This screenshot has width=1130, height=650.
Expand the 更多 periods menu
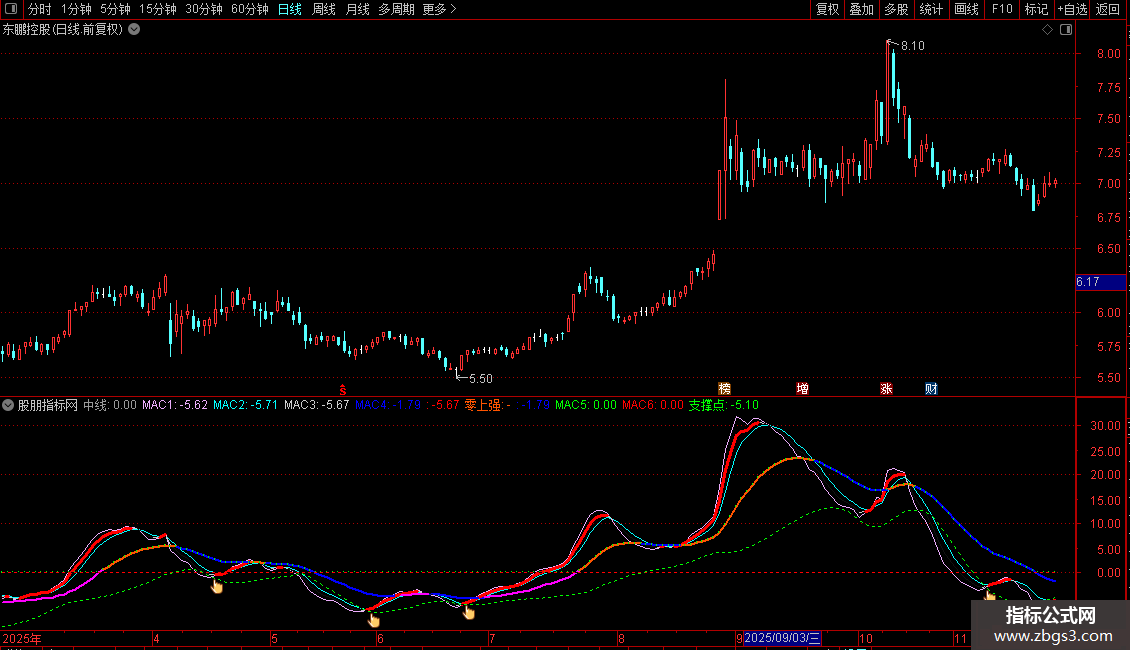pyautogui.click(x=439, y=10)
